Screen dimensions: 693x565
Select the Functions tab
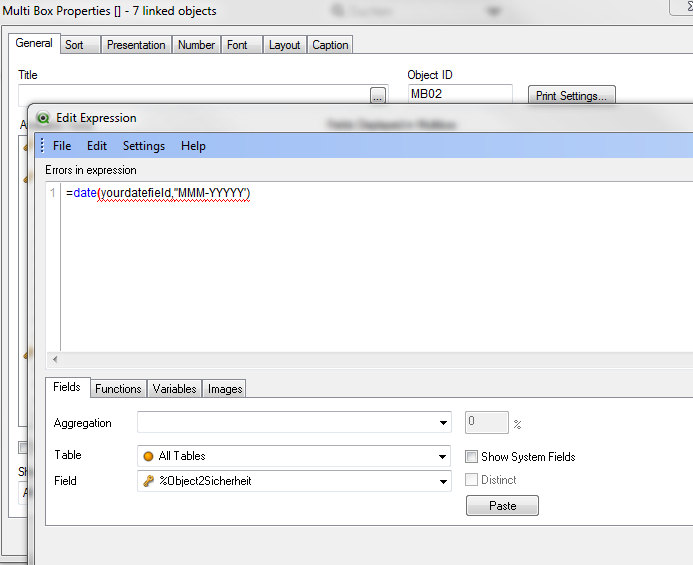coord(118,389)
